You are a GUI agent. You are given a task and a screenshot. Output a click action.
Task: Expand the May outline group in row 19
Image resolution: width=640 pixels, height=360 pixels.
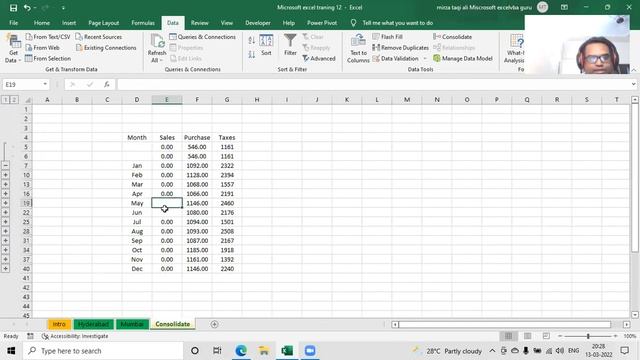[x=5, y=203]
